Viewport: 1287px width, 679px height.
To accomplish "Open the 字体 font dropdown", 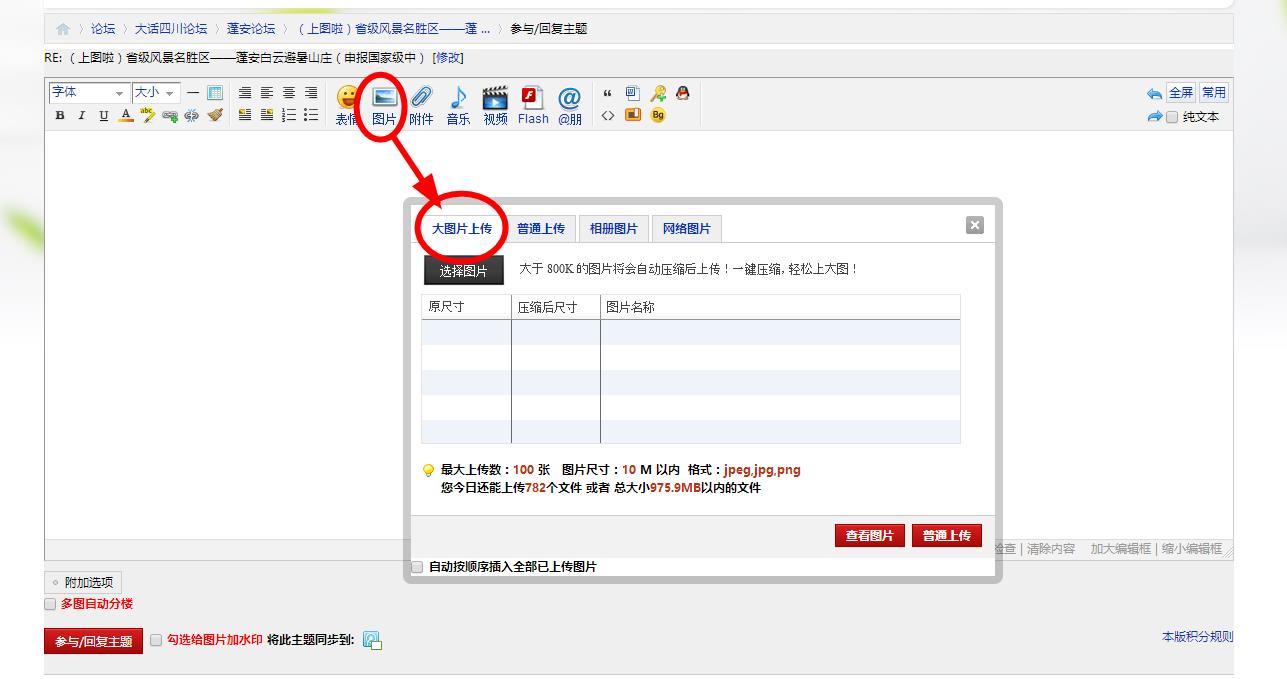I will click(x=88, y=92).
